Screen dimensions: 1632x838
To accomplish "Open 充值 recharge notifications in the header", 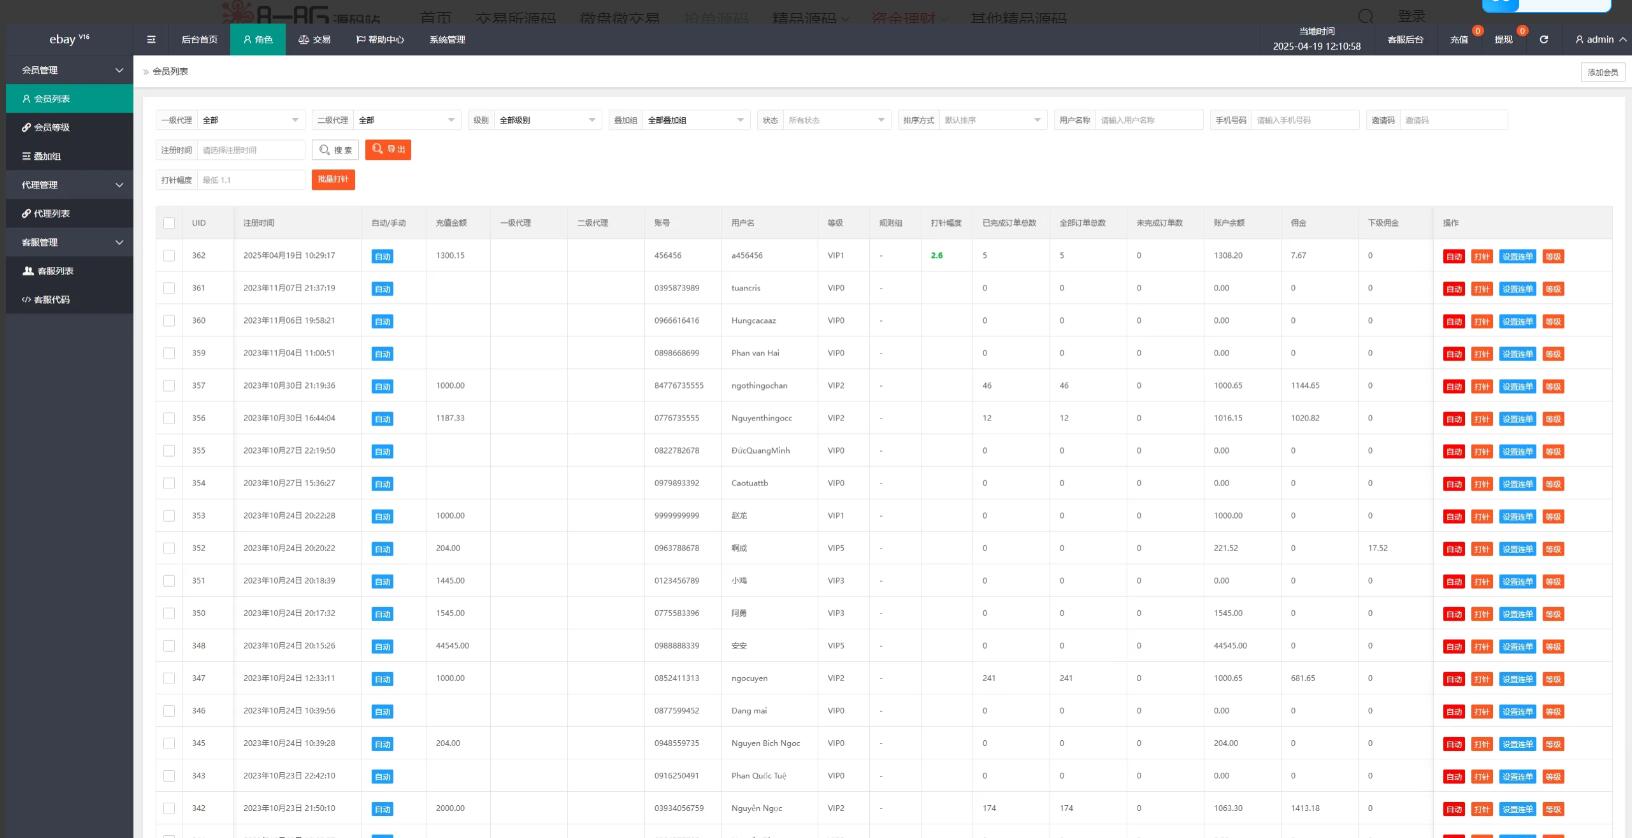I will [x=1459, y=40].
